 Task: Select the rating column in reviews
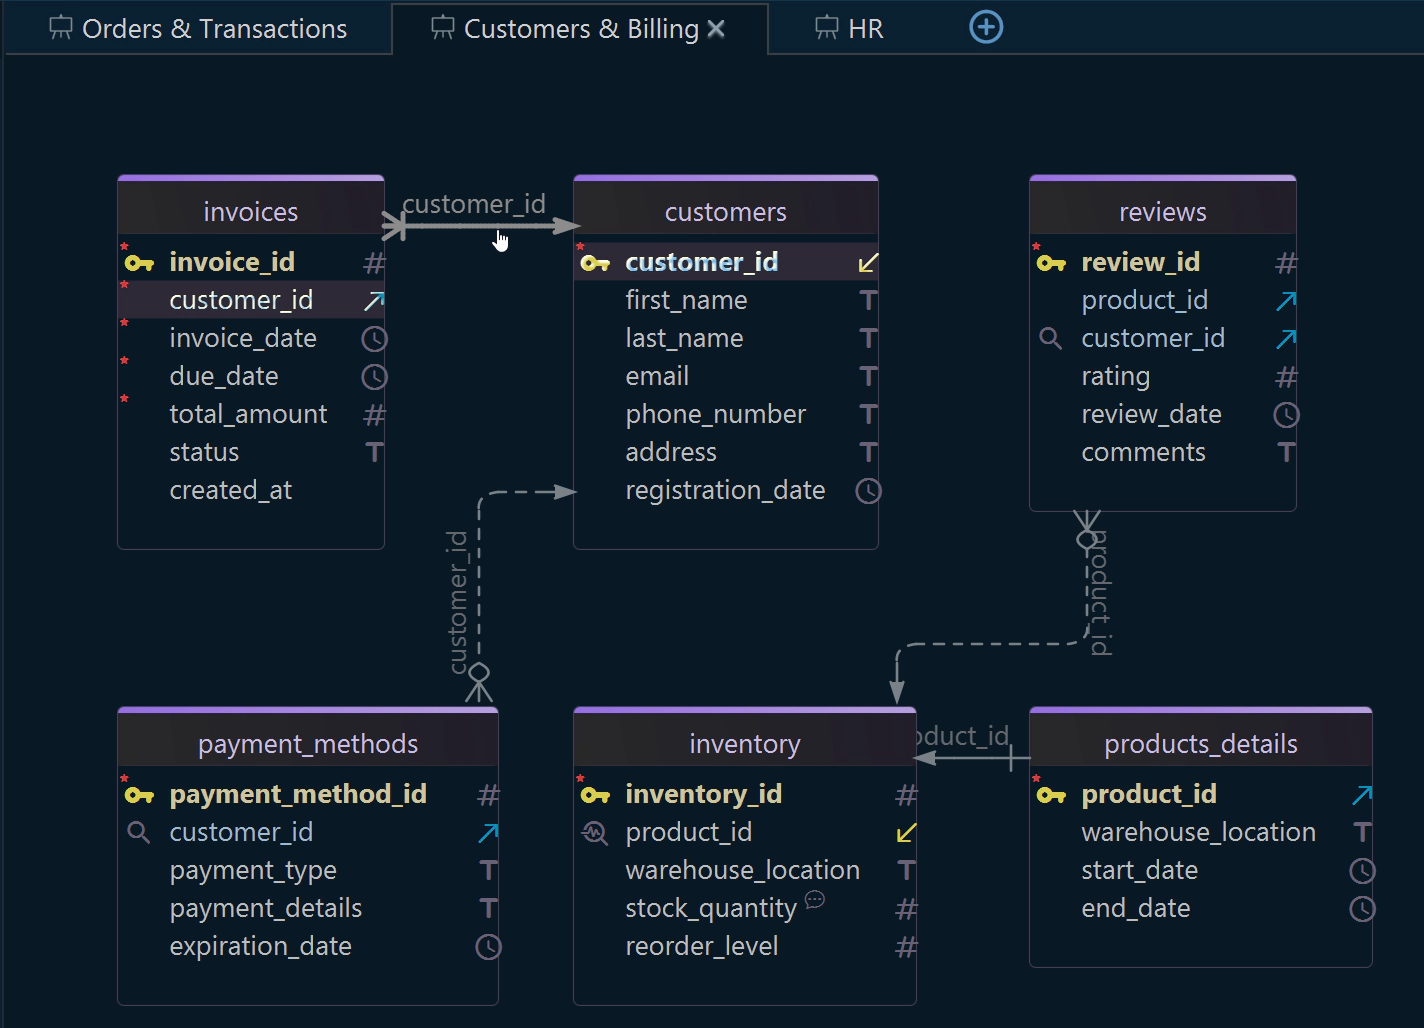coord(1115,377)
